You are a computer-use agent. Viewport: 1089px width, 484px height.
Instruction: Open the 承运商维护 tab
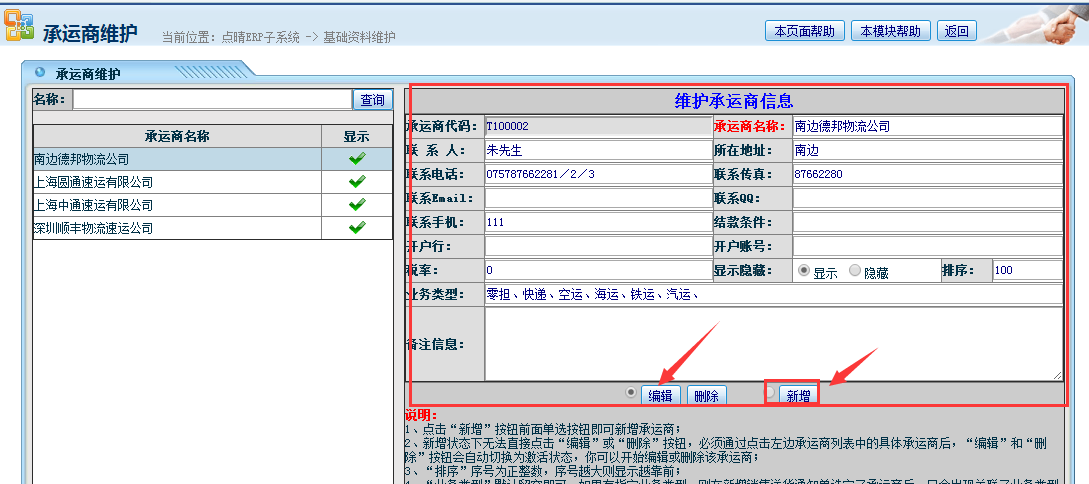coord(87,73)
